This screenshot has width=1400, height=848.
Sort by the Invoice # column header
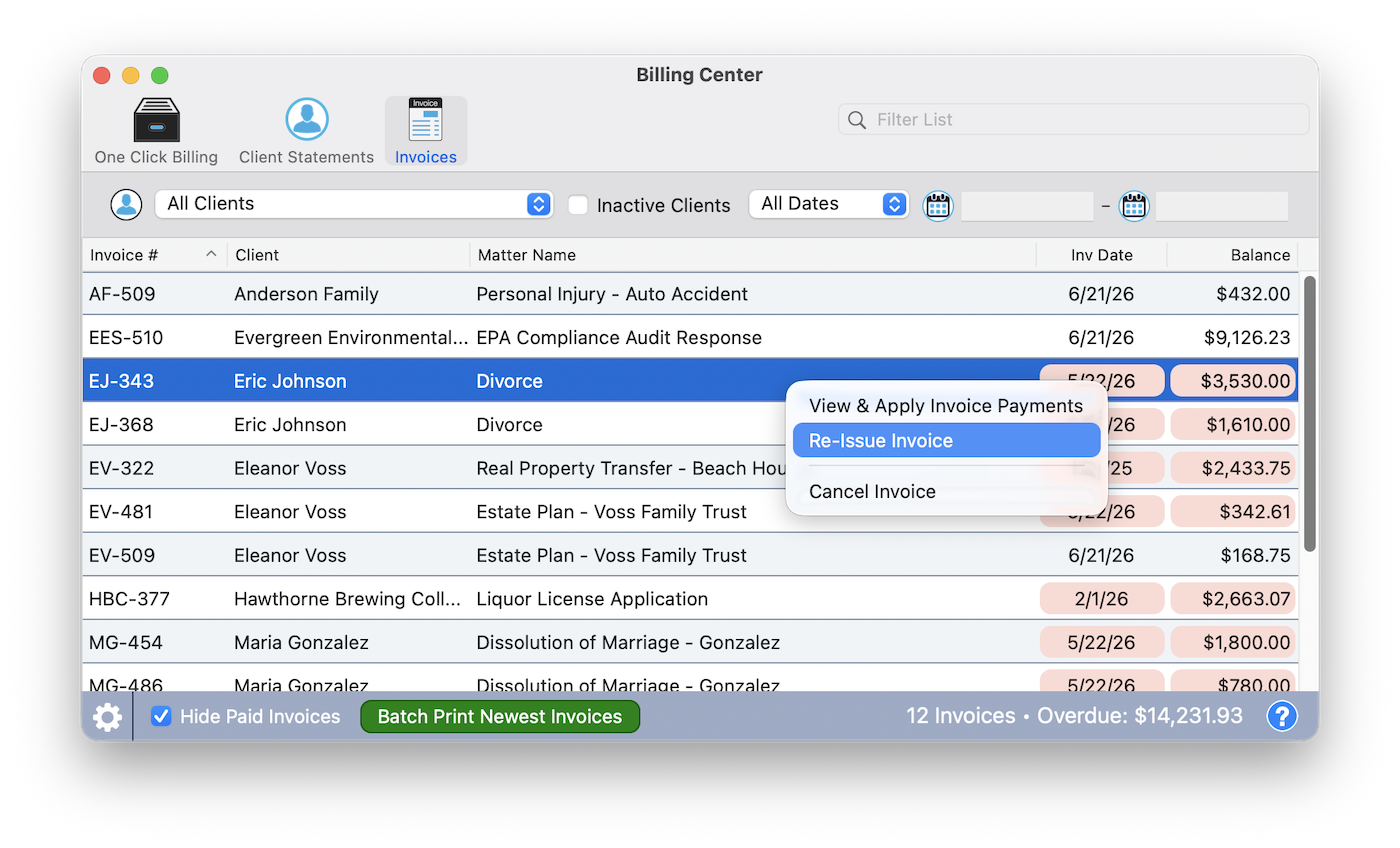pos(154,255)
